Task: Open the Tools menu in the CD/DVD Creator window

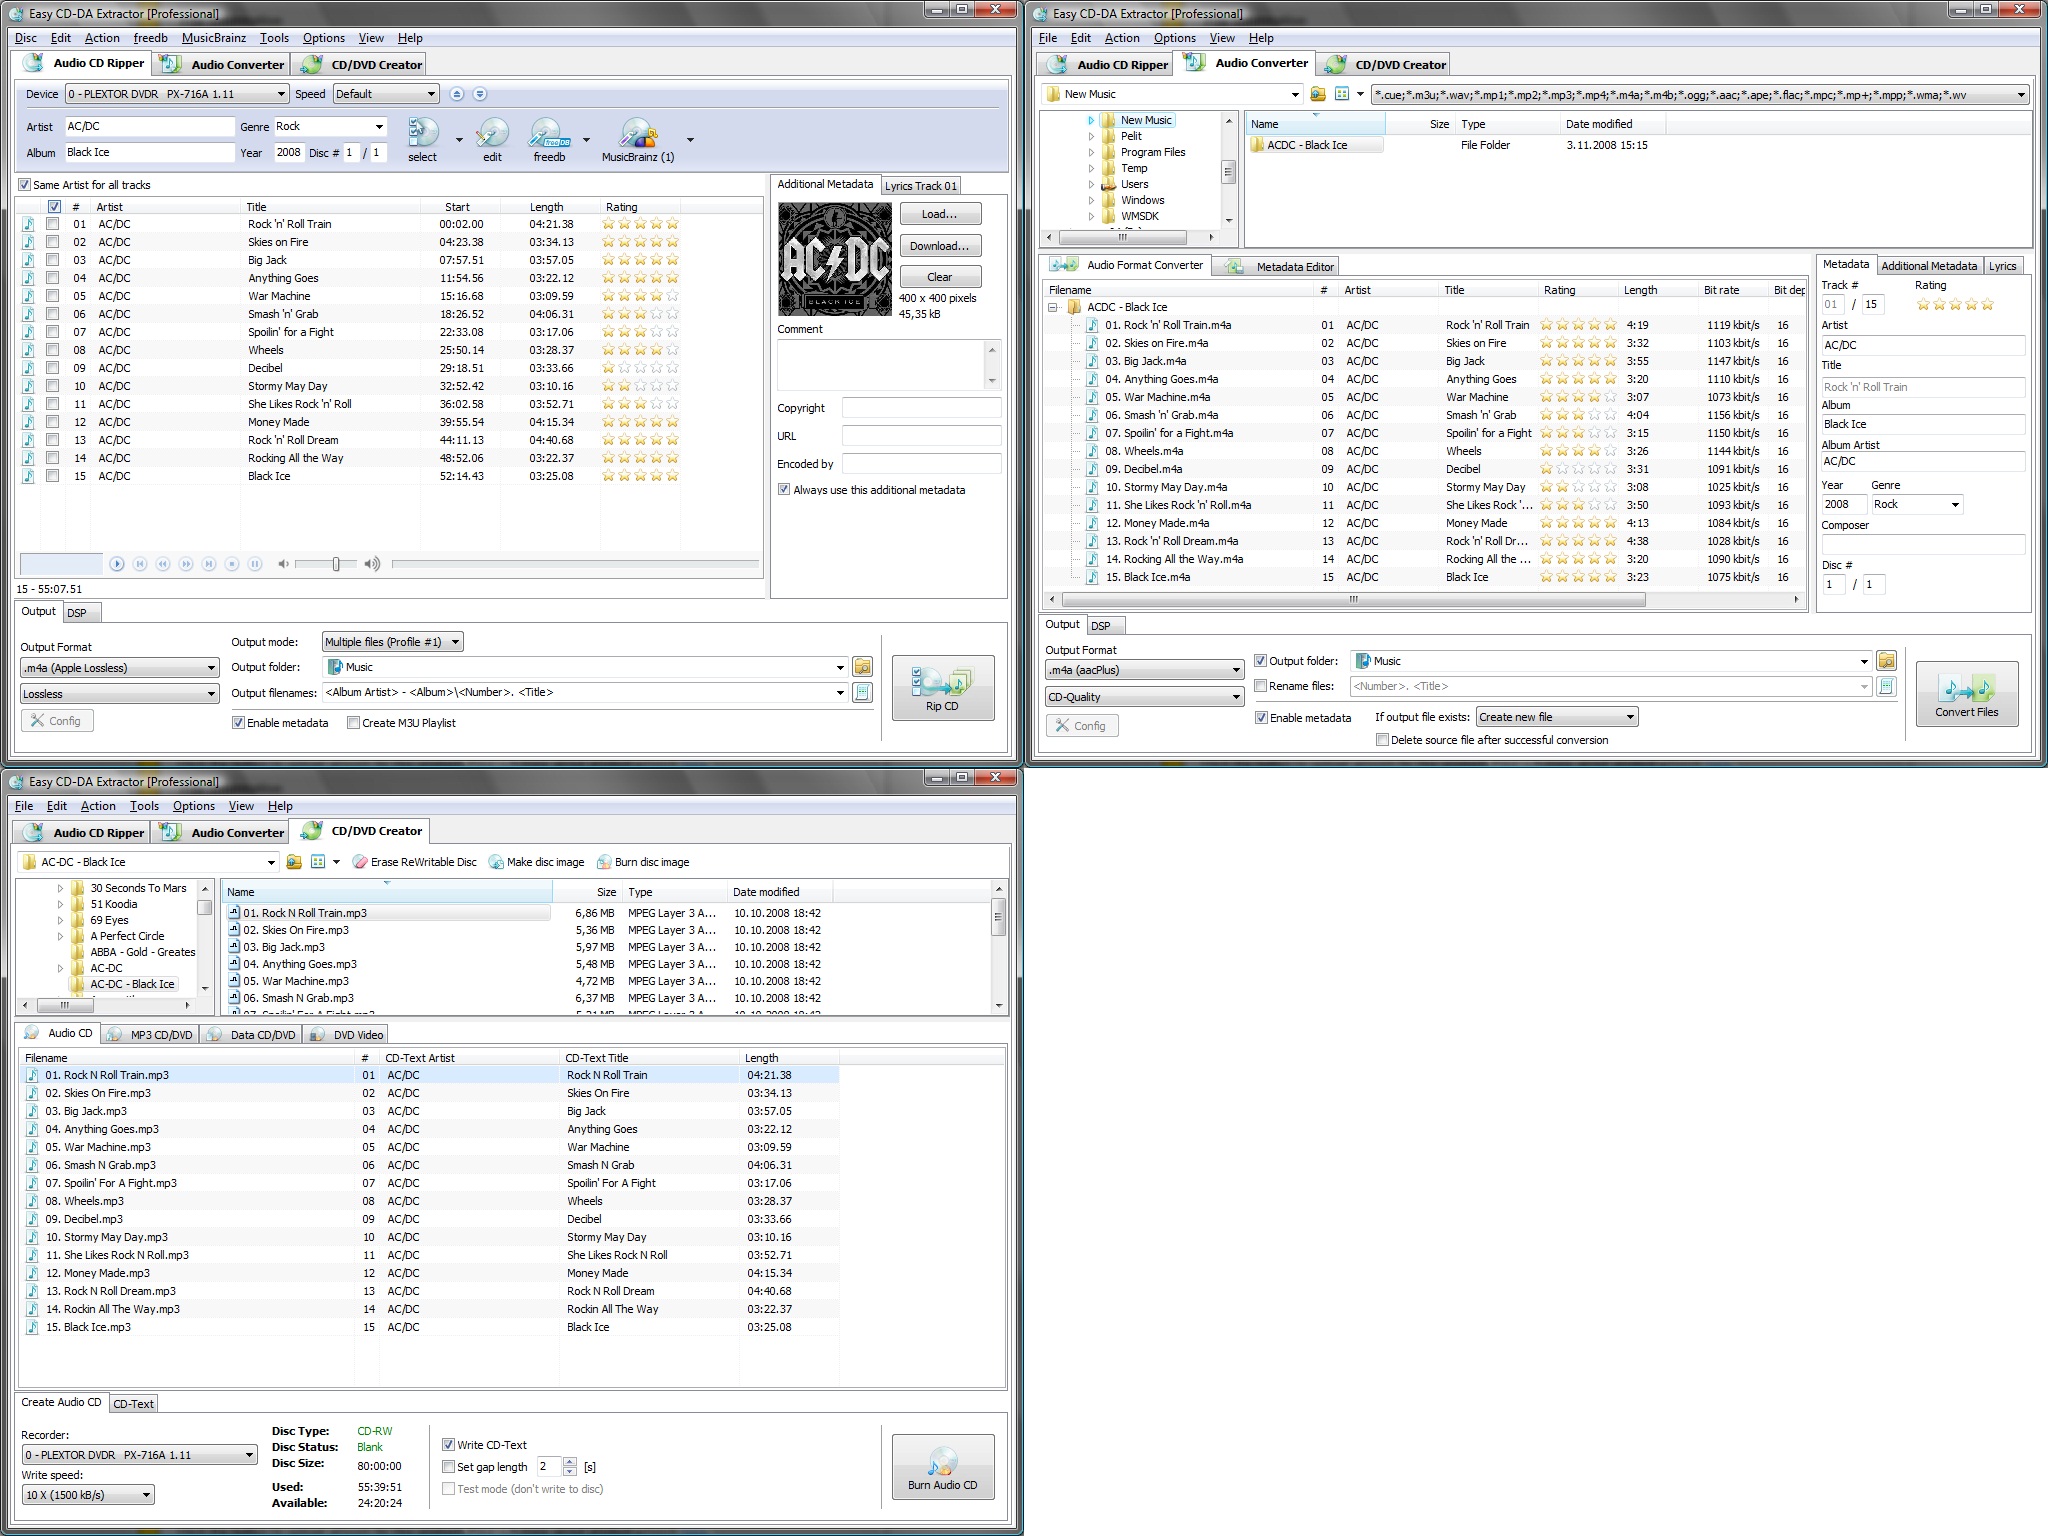Action: [144, 806]
